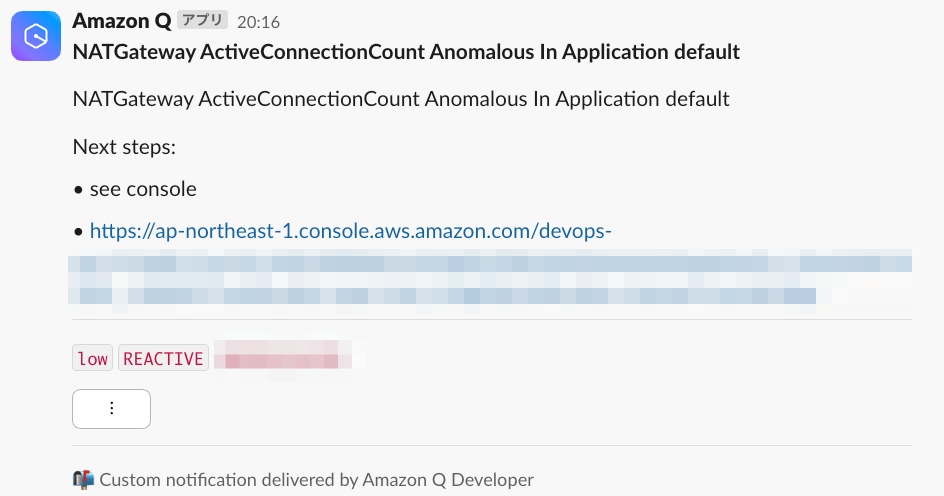The image size is (944, 496).
Task: Open the 20:16 message timestamp
Action: click(258, 22)
